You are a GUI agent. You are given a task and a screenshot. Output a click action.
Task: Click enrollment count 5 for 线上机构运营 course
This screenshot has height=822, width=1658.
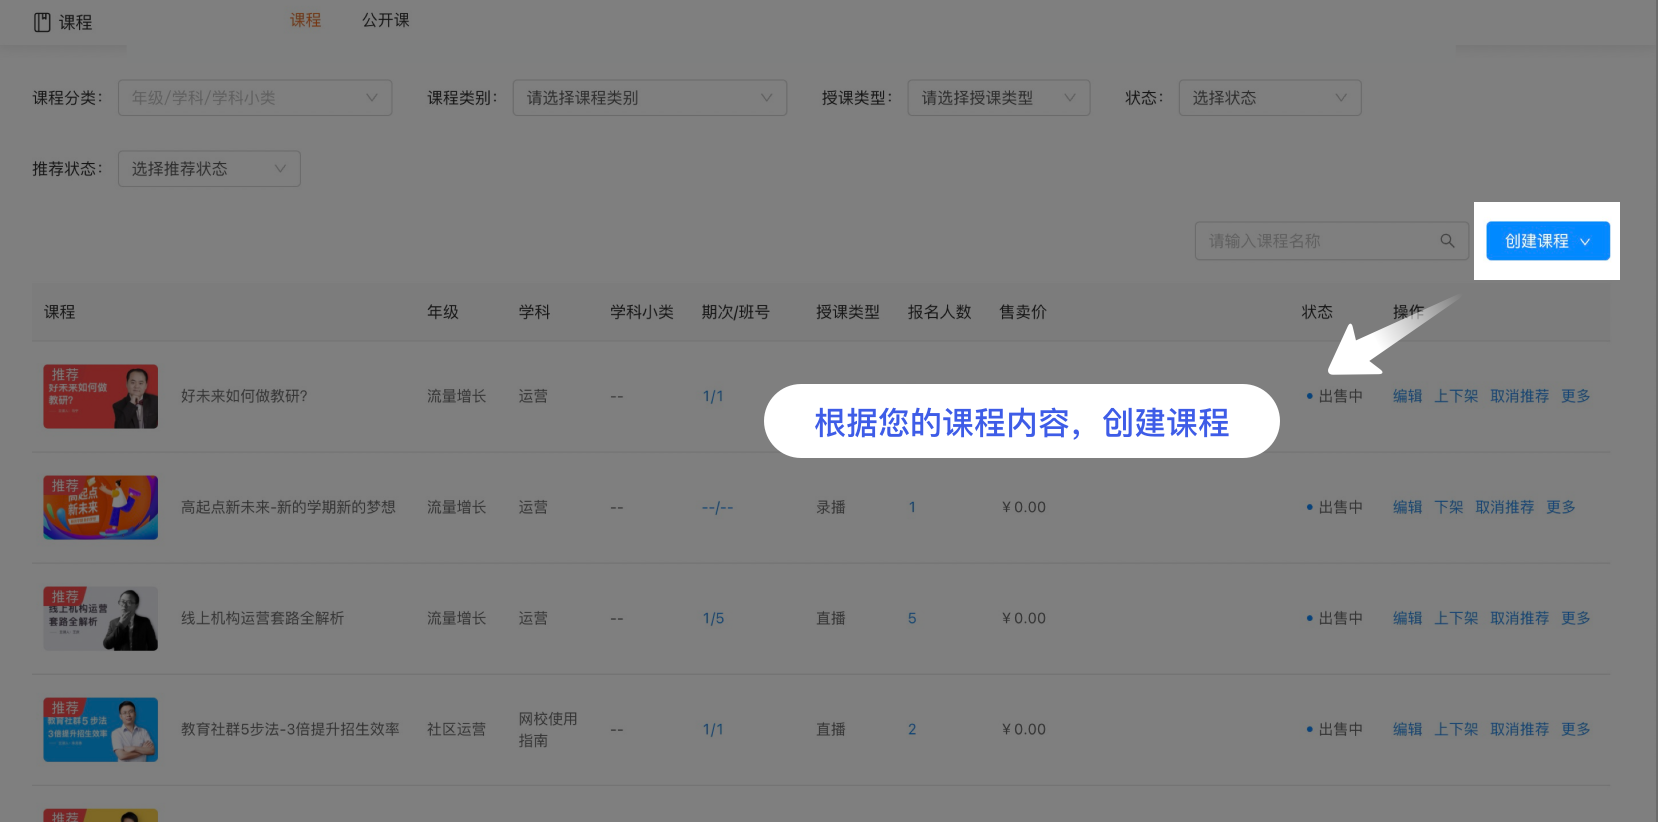(x=912, y=618)
